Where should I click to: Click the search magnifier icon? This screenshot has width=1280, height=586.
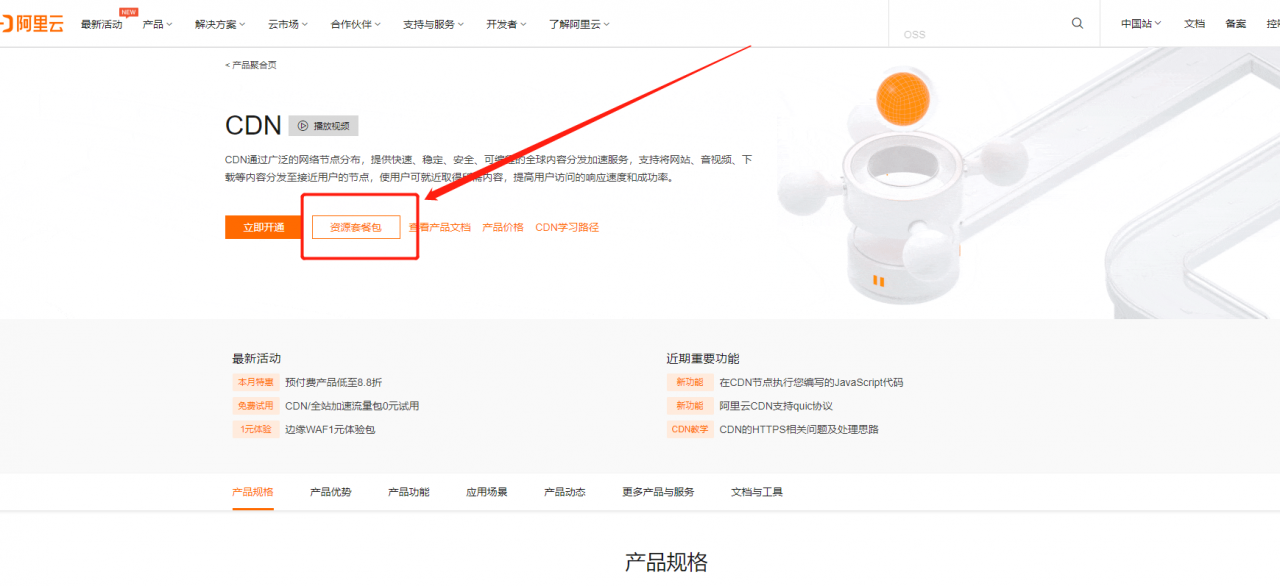point(1077,22)
